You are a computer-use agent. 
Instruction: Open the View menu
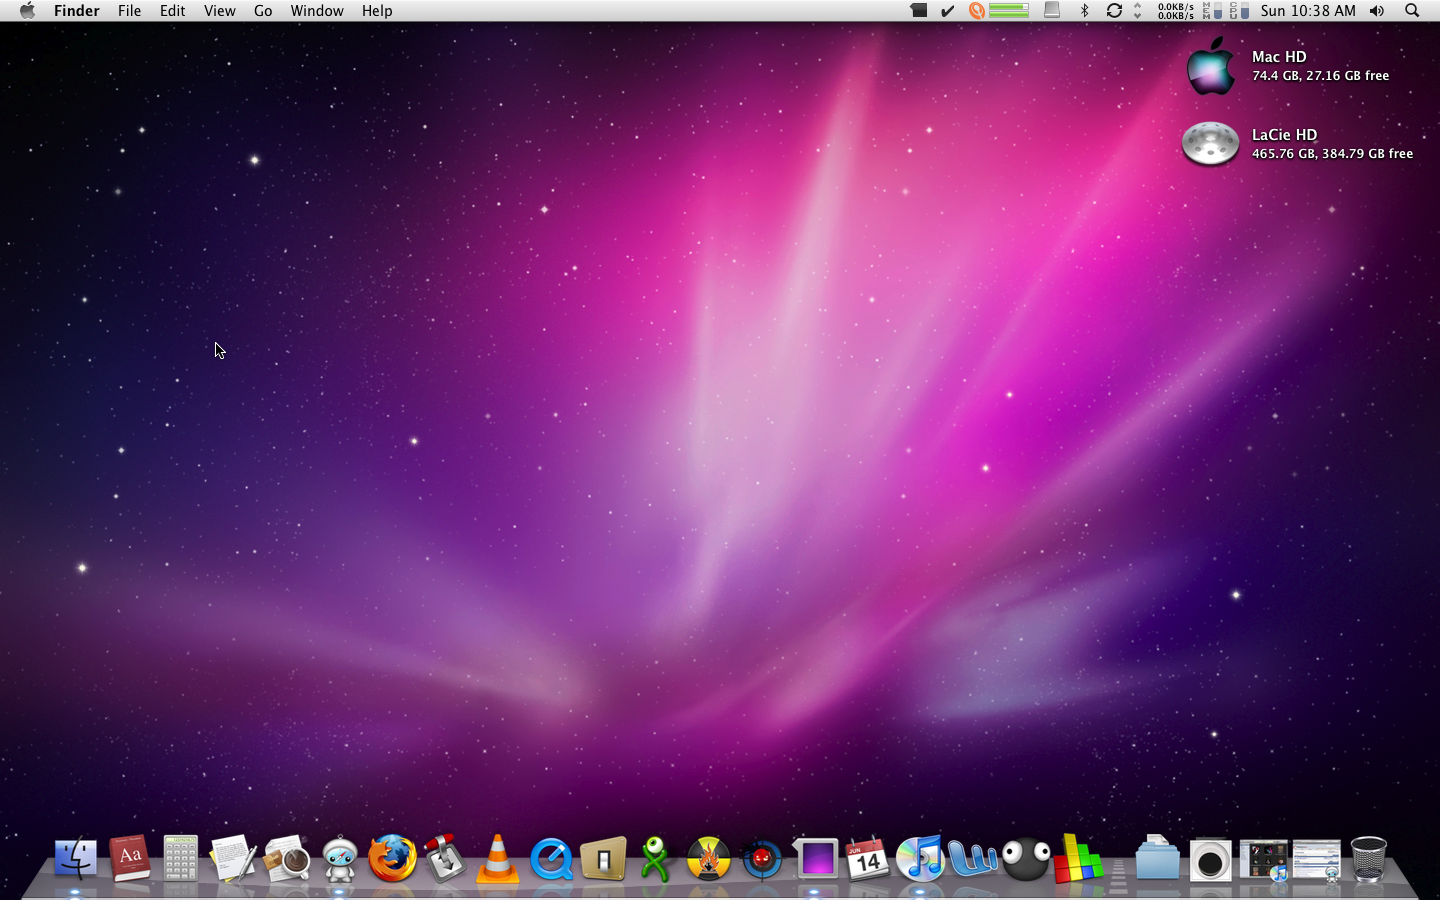pos(219,11)
